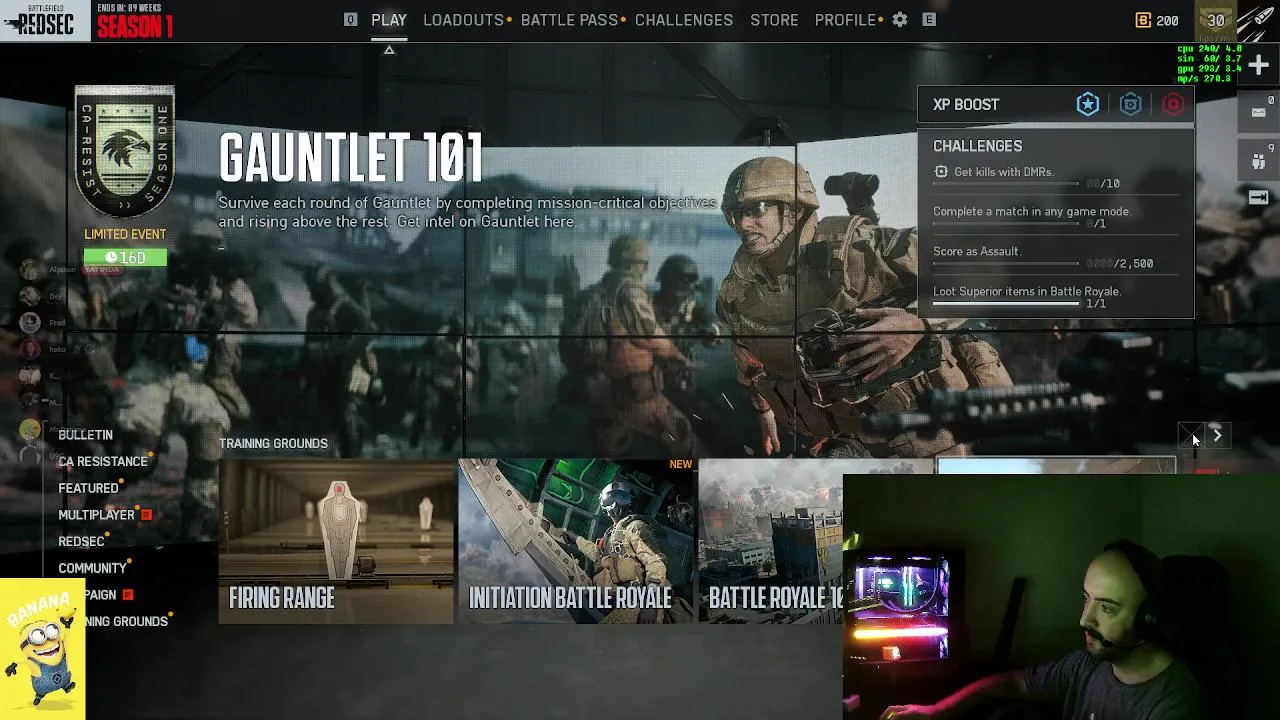Click the 'Get kills with DMRs.' challenge

(x=1004, y=172)
